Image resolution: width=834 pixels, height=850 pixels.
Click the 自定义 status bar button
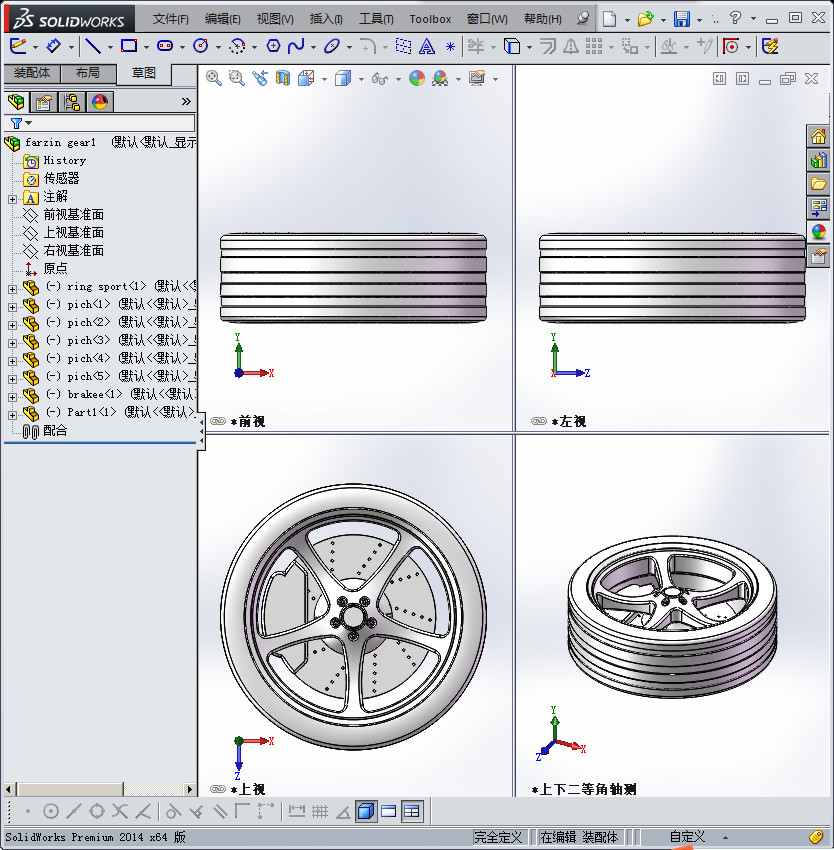click(687, 837)
